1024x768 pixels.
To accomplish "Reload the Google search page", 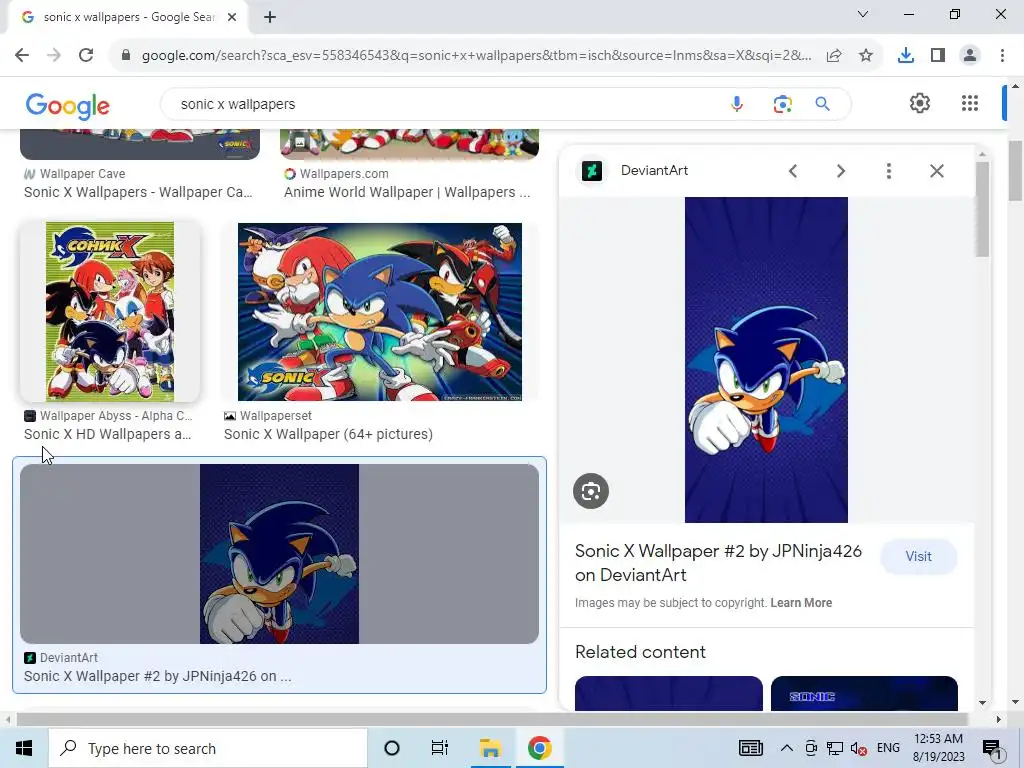I will (x=86, y=56).
